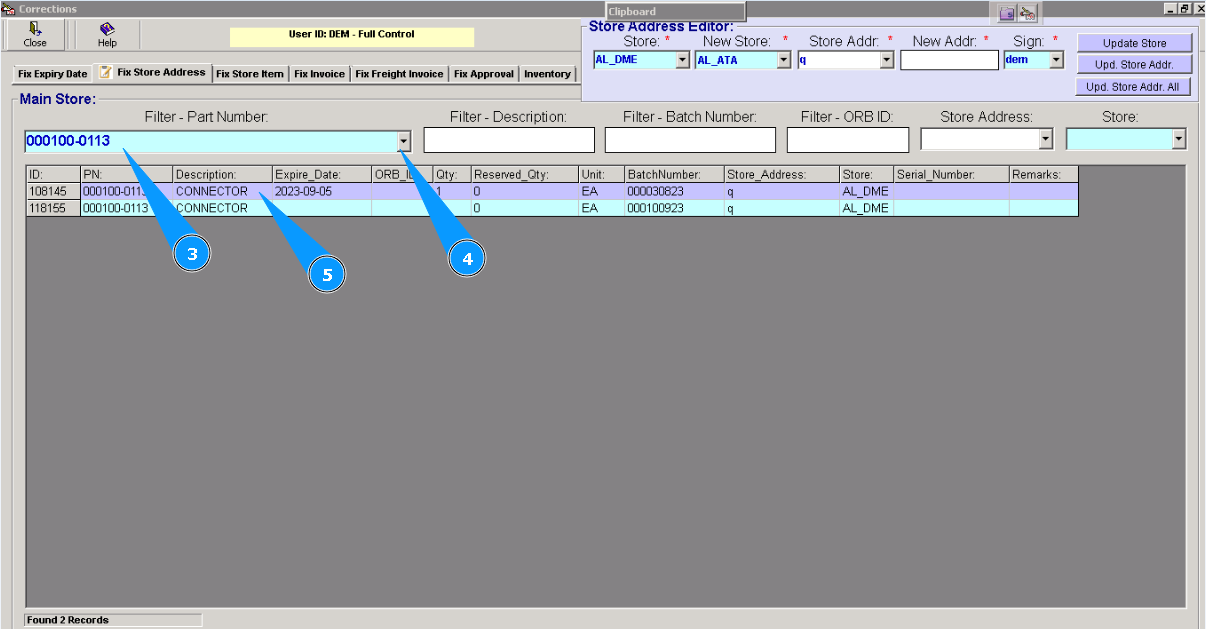The height and width of the screenshot is (630, 1206).
Task: Click the Upd. Store Addr. button
Action: click(1134, 65)
